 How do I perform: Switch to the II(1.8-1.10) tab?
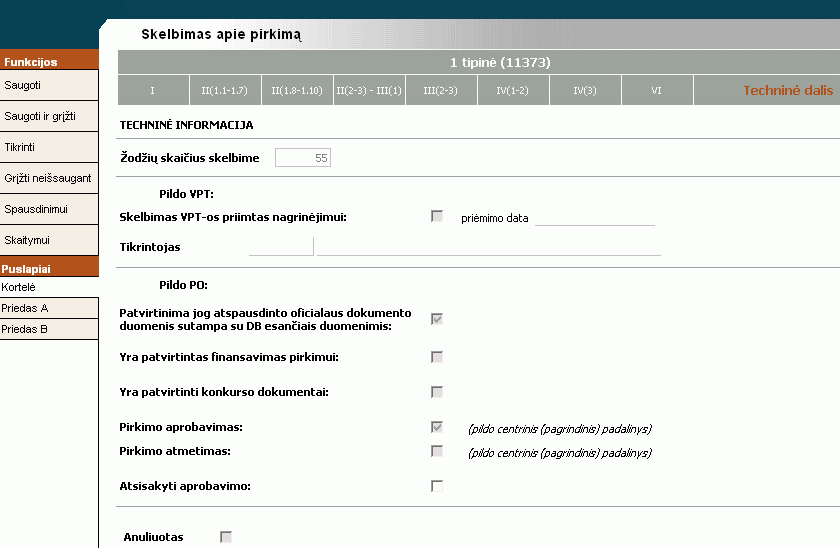(297, 90)
